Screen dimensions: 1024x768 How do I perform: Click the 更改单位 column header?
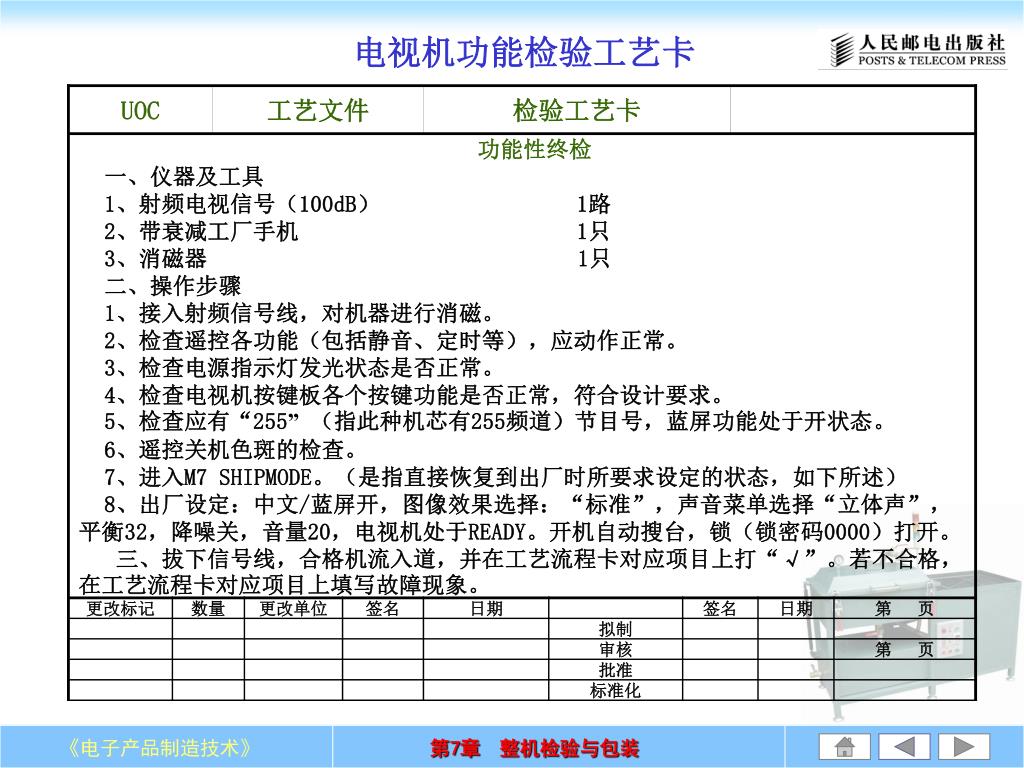click(293, 609)
